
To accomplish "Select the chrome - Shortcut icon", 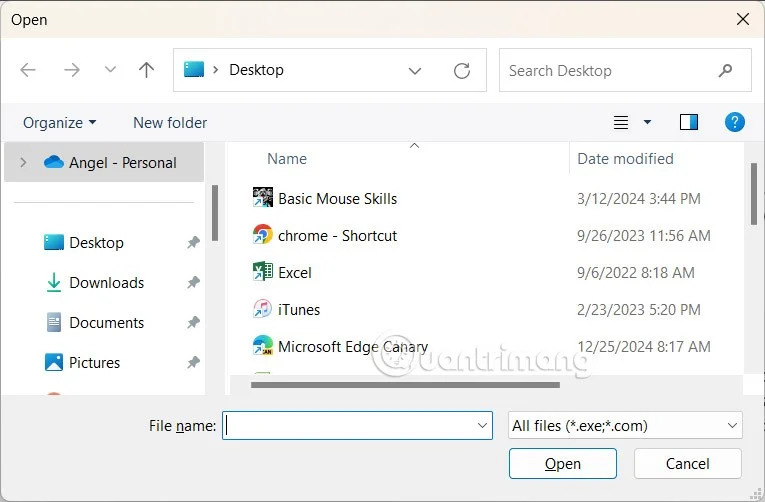I will (x=262, y=235).
